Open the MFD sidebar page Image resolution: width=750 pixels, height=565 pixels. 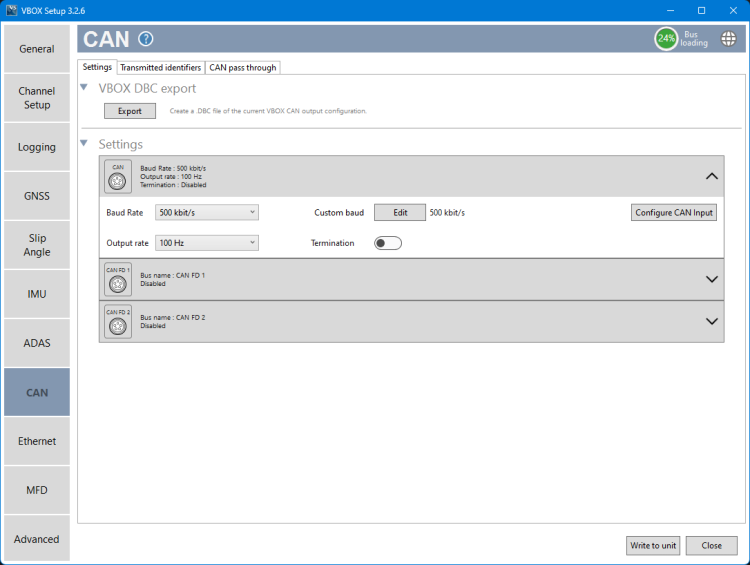point(37,490)
